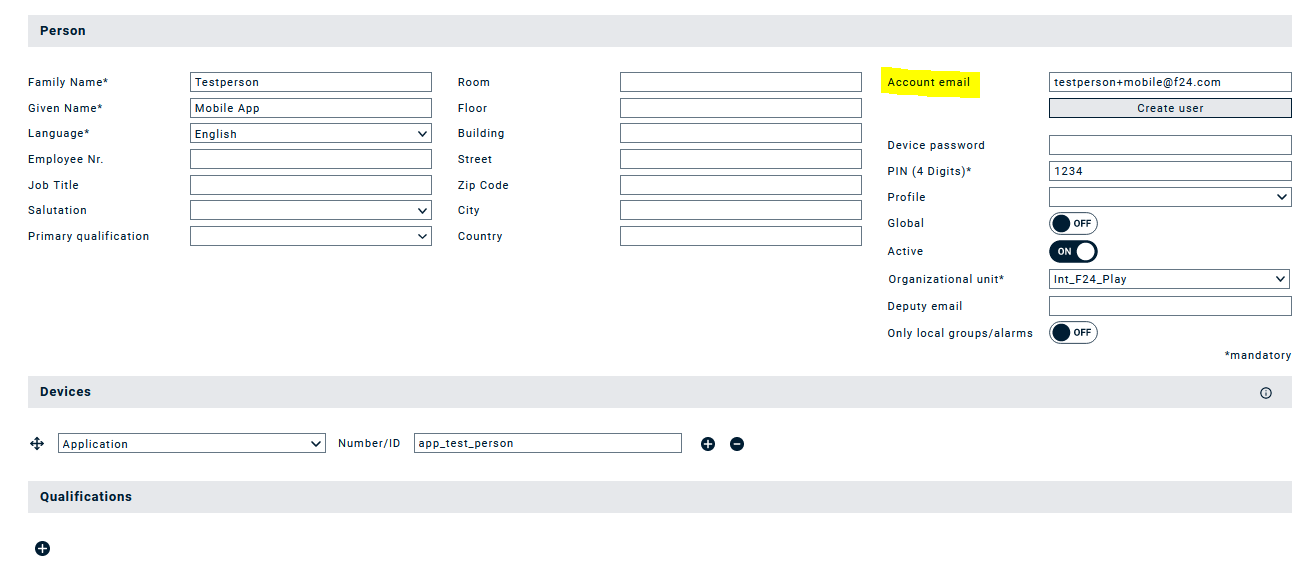The height and width of the screenshot is (584, 1313).
Task: Open the device type dropdown showing Application
Action: 192,443
